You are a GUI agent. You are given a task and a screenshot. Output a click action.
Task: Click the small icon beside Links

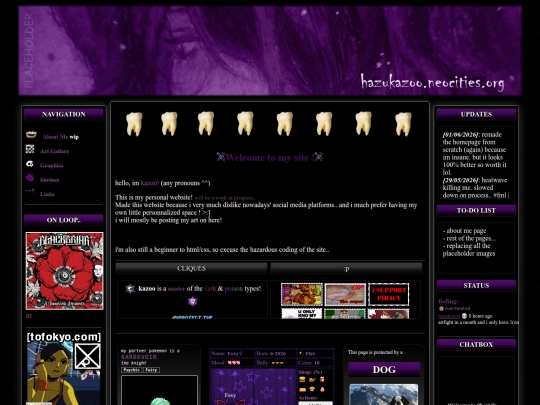point(30,191)
